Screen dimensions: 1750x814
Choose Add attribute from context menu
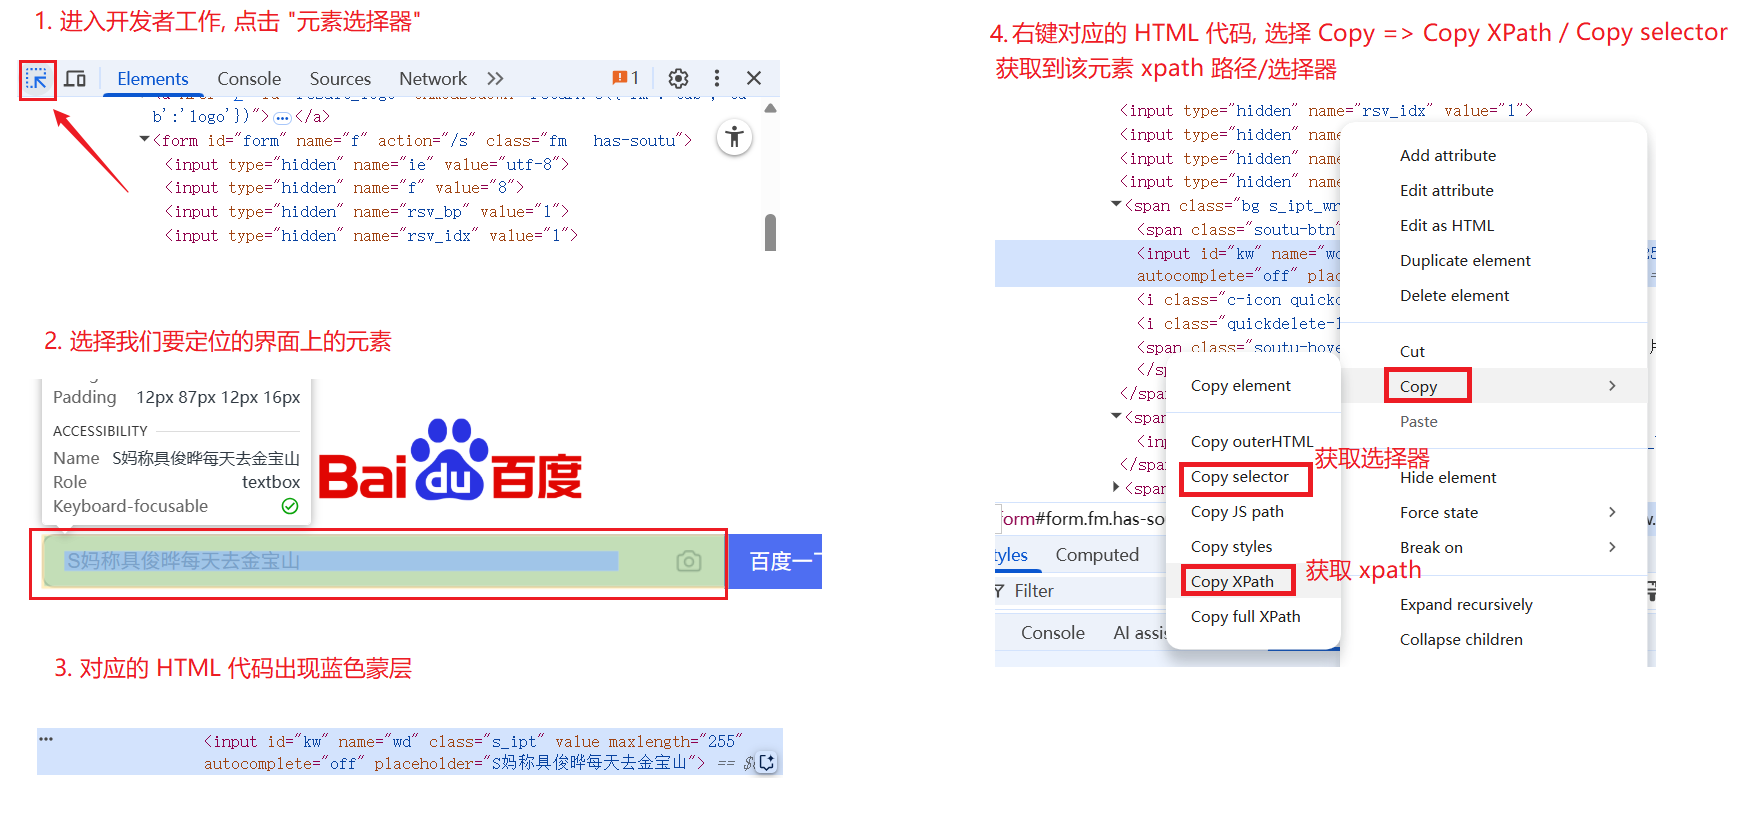click(1448, 155)
